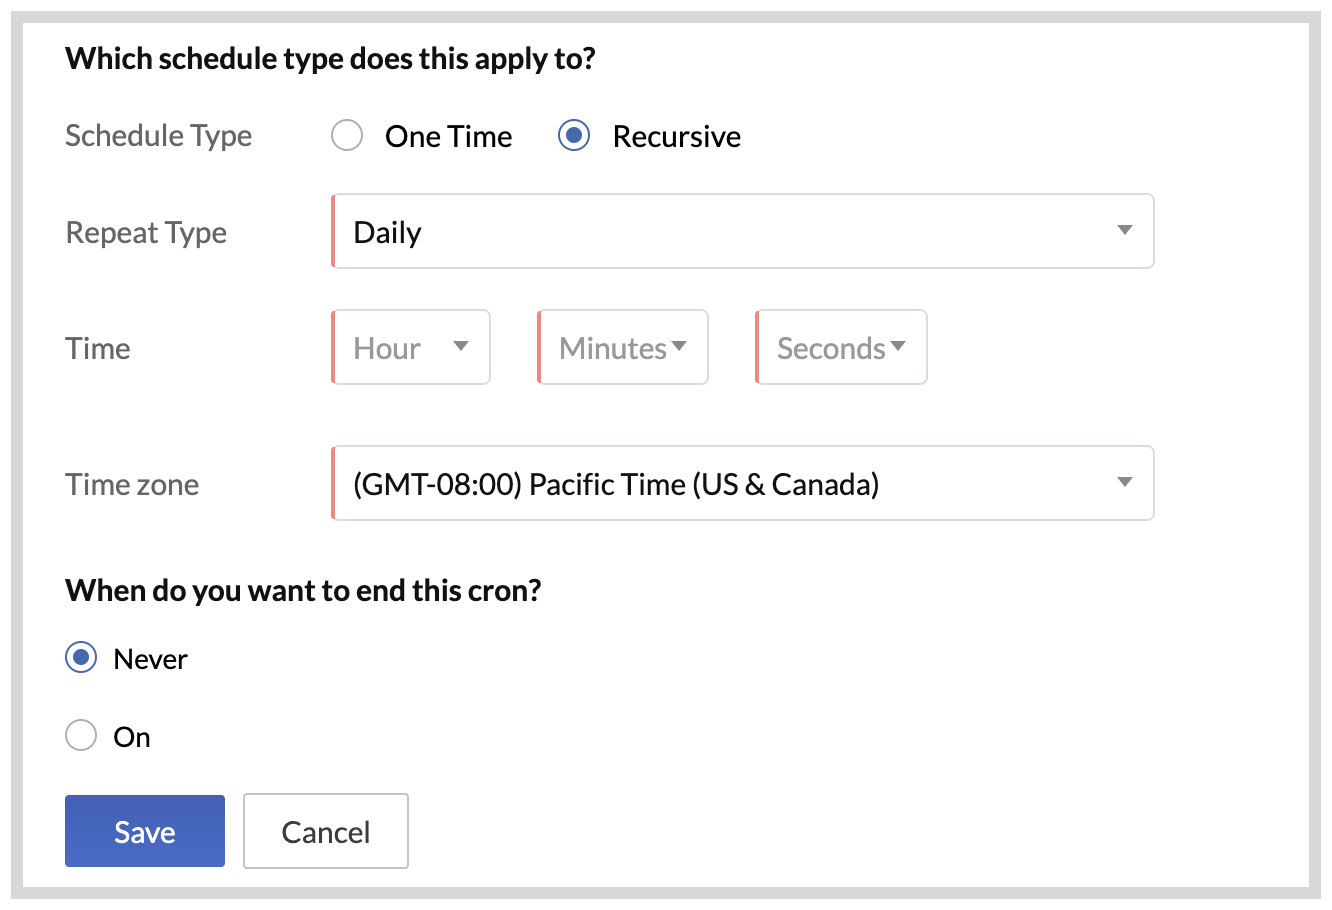Click the Daily repeat value text

(x=386, y=231)
